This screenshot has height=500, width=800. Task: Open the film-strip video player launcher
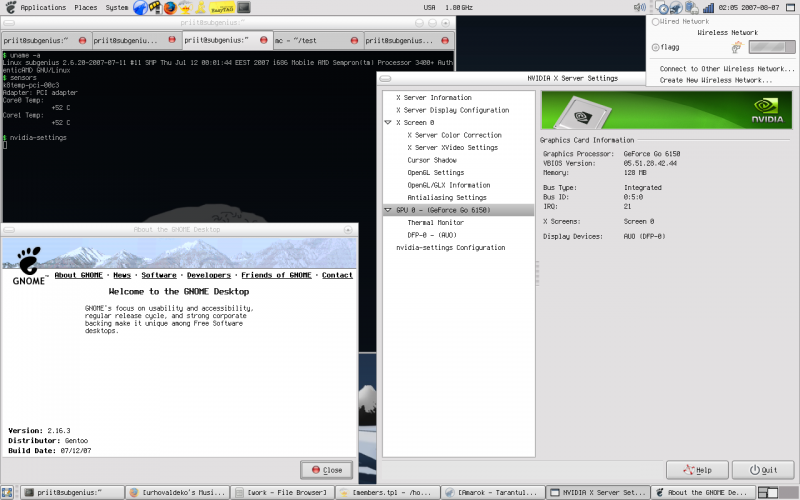click(x=155, y=7)
